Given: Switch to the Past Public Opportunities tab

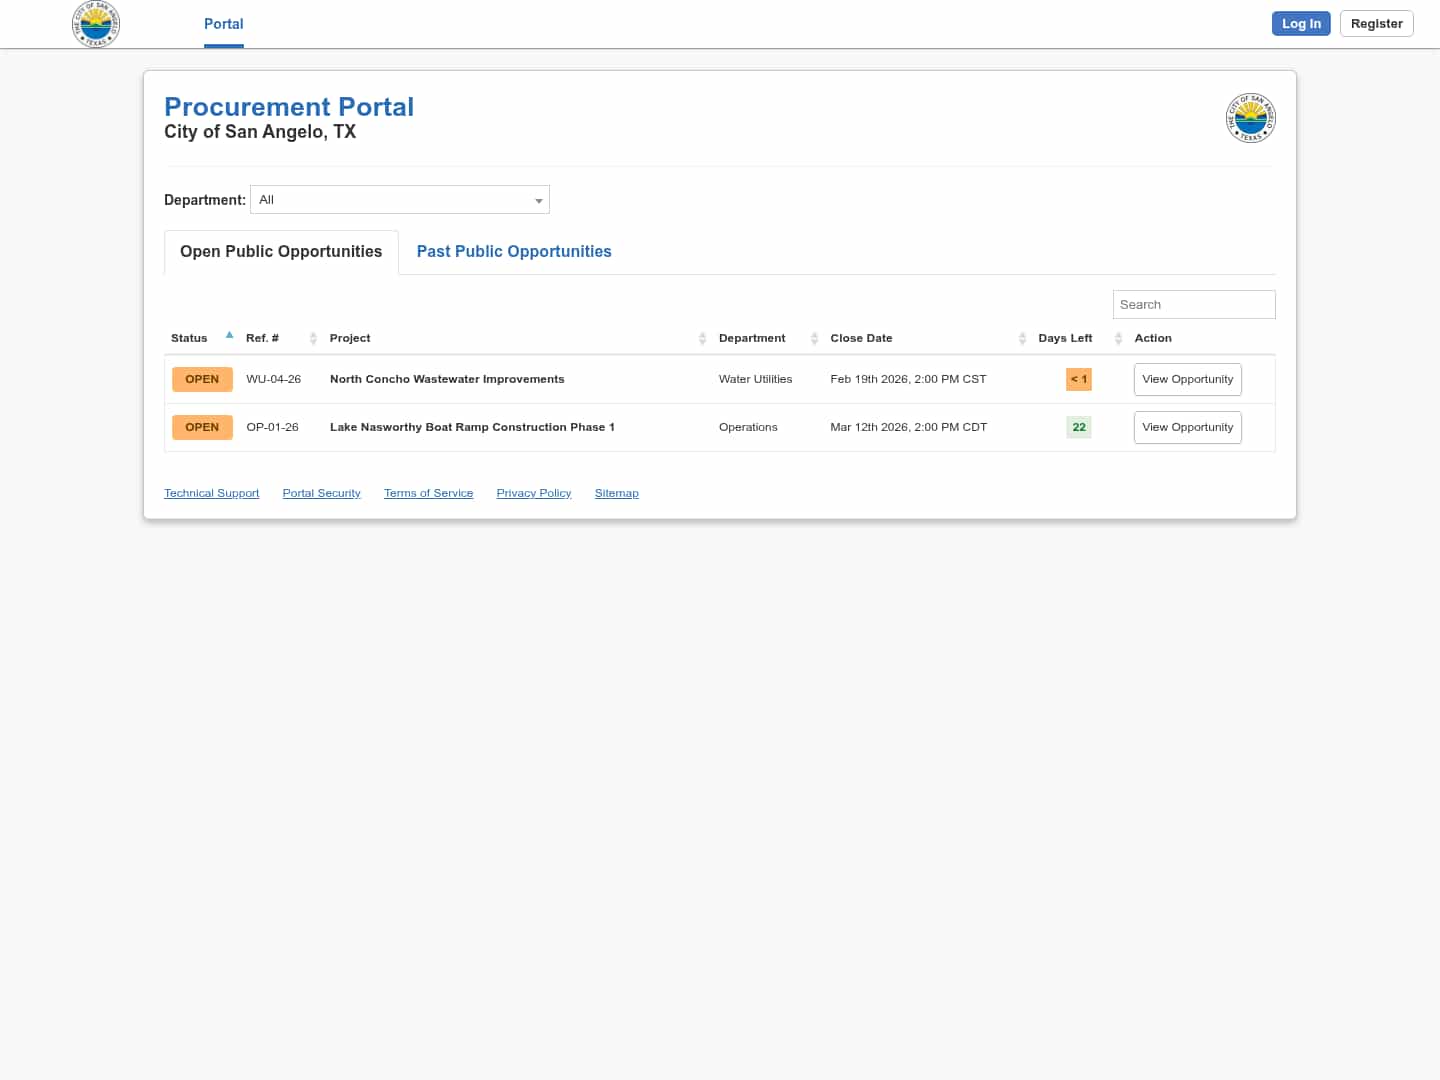Looking at the screenshot, I should [513, 251].
